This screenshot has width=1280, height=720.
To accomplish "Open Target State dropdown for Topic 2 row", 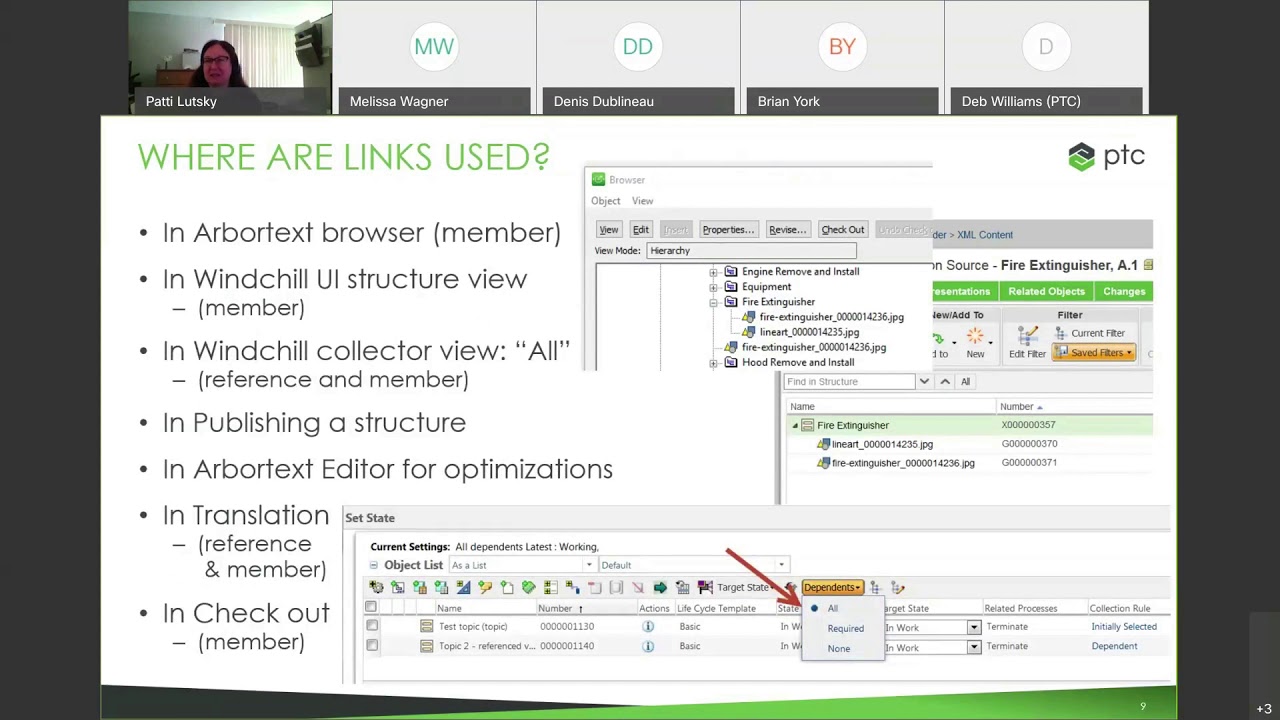I will (x=973, y=648).
